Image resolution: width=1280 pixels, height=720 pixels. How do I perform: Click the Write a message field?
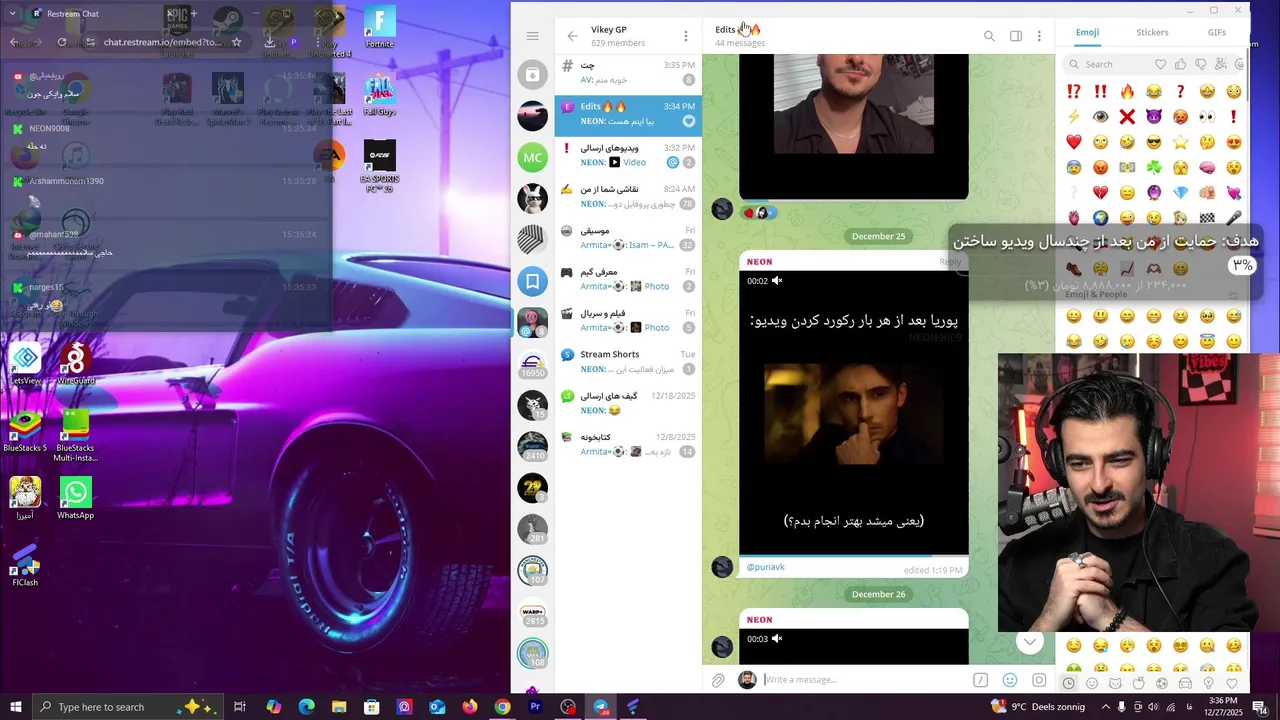865,680
